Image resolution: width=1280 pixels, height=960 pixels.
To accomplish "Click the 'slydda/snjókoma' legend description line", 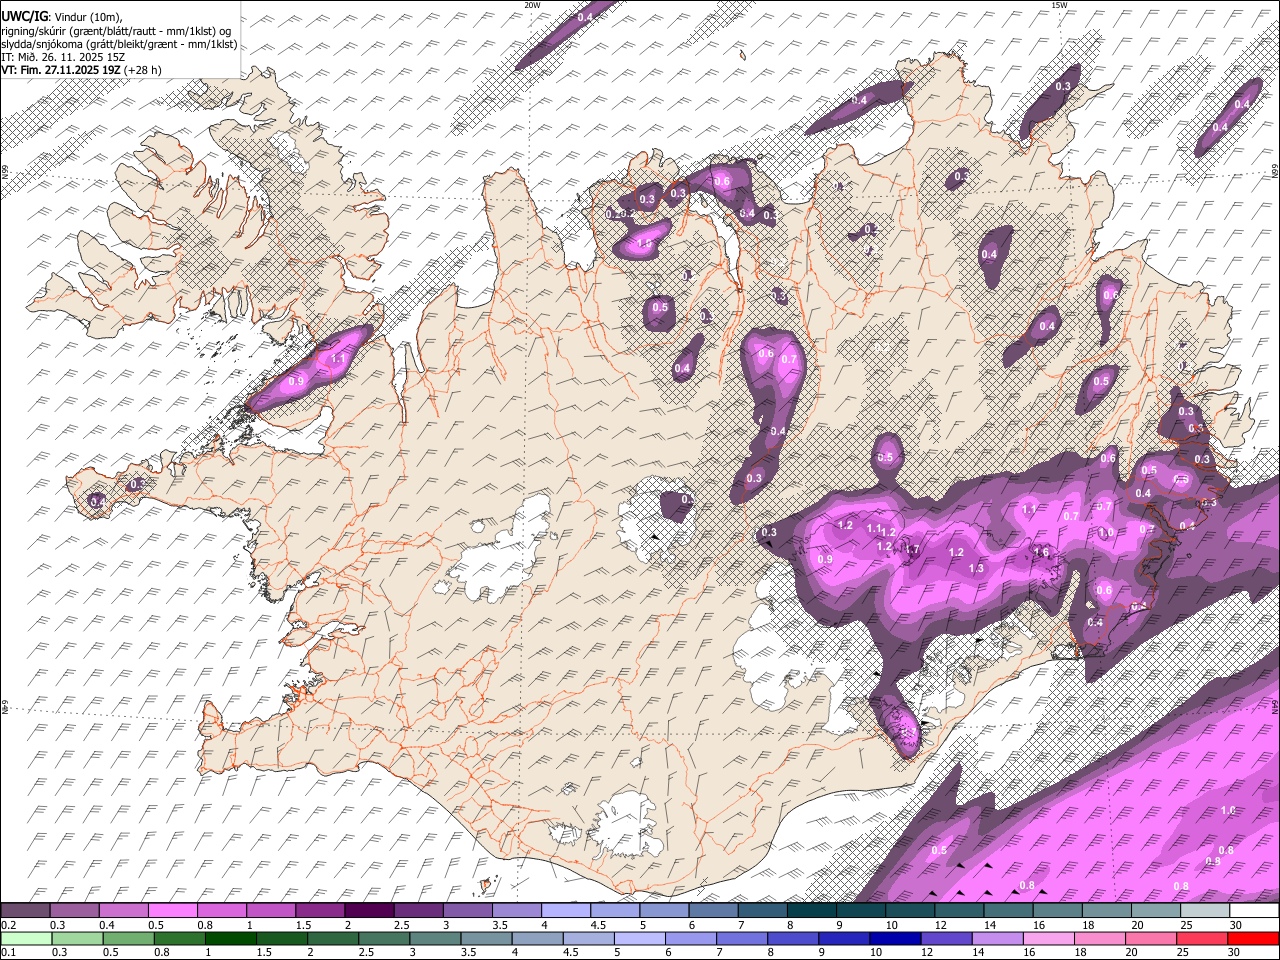I will coord(119,44).
